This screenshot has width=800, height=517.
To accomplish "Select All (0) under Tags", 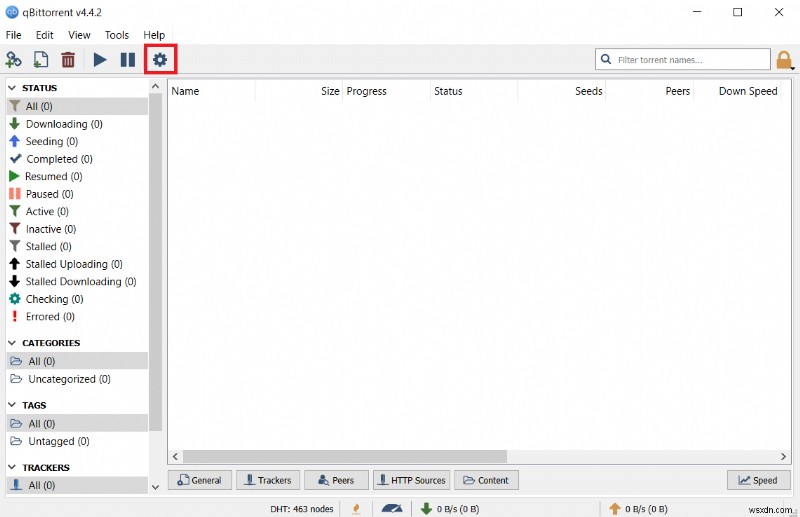I will pos(77,424).
